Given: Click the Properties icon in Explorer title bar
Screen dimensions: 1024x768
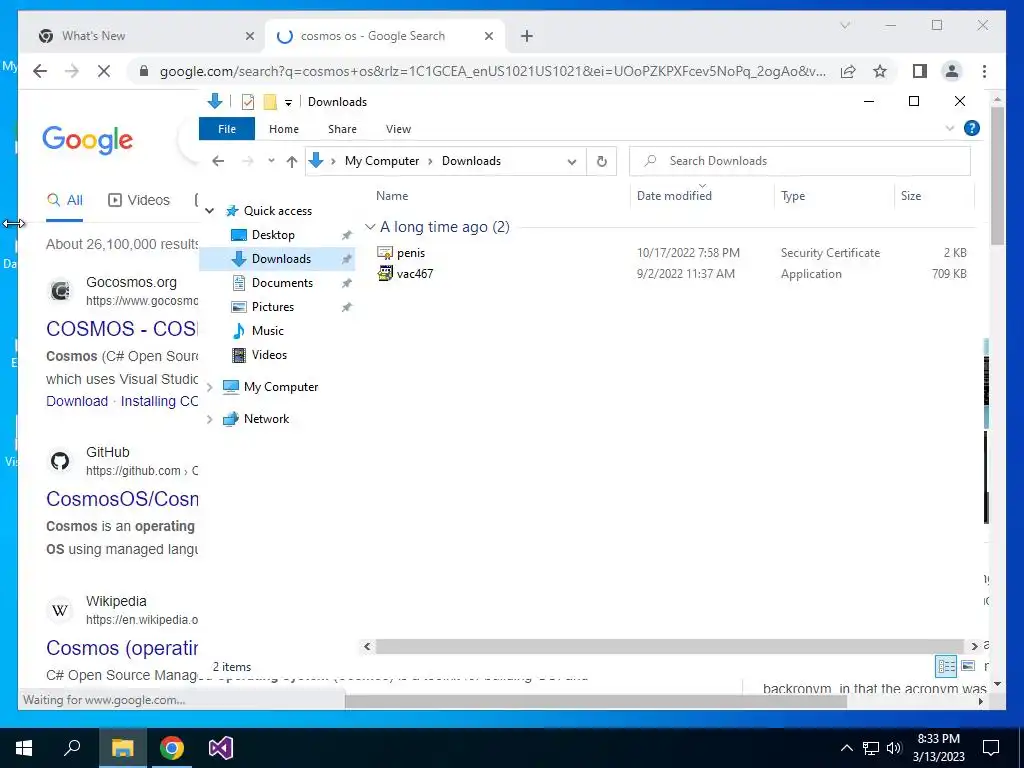Looking at the screenshot, I should [248, 102].
